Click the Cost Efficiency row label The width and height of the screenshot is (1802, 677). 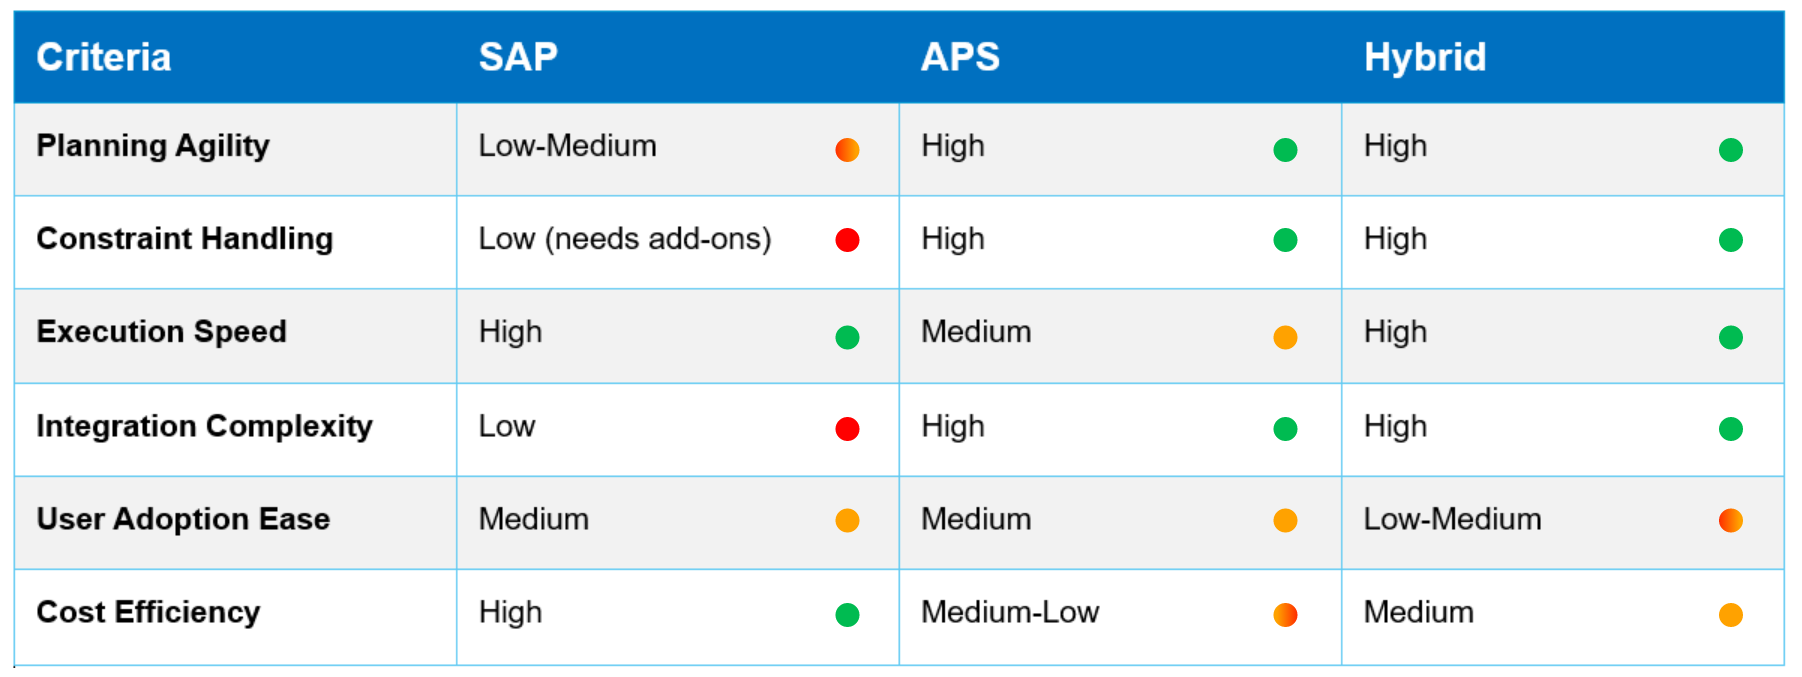click(x=148, y=612)
